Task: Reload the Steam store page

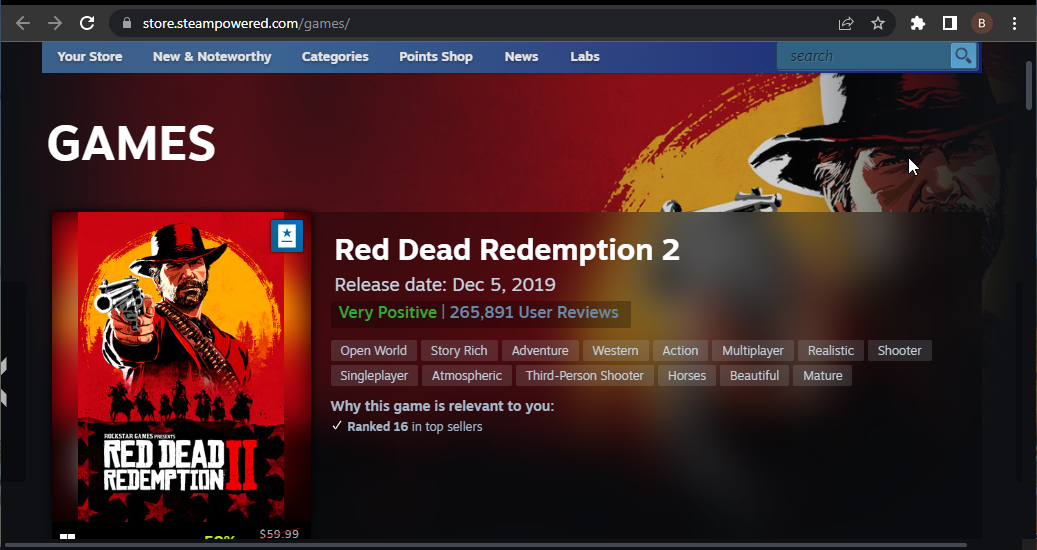Action: click(x=87, y=23)
